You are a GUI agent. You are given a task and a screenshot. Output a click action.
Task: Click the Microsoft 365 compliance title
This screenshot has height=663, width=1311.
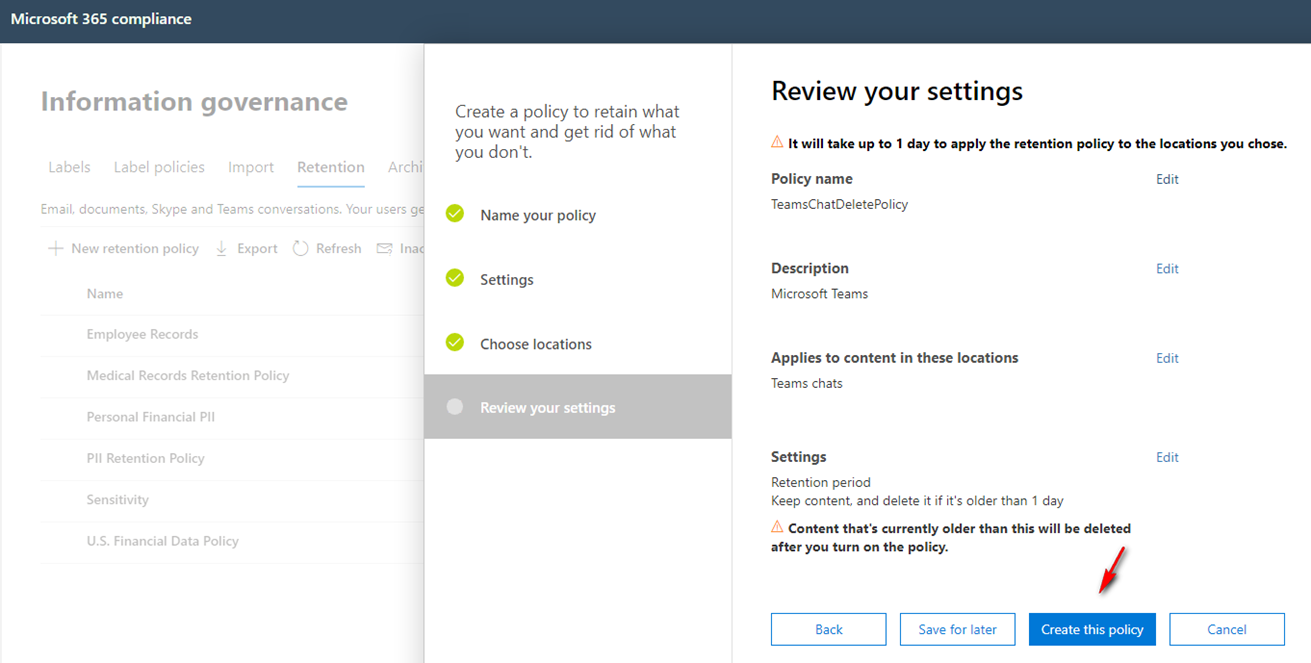[x=101, y=19]
